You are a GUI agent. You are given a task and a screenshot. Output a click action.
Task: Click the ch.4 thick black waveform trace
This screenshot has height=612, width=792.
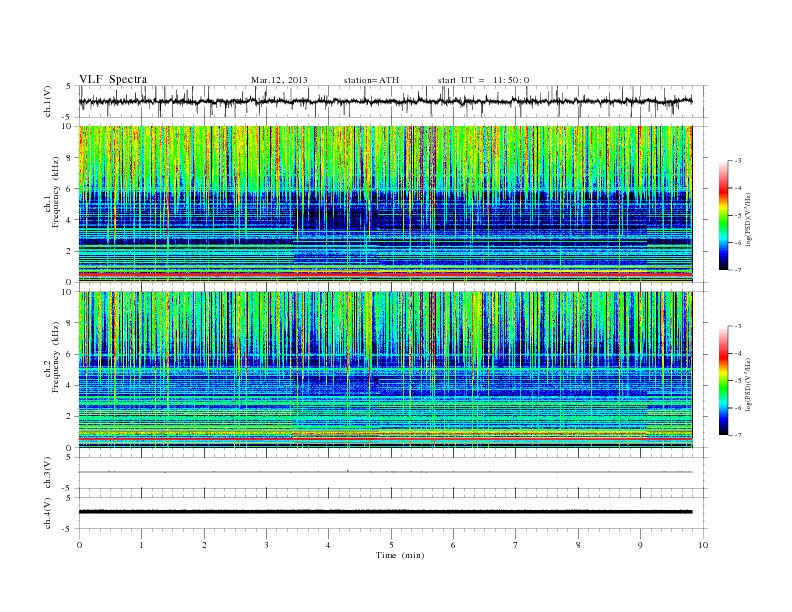(x=386, y=512)
